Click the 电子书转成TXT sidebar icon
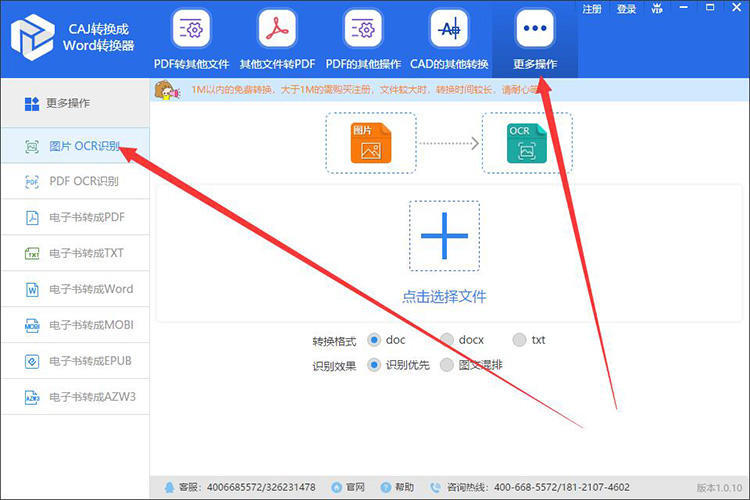Viewport: 750px width, 500px height. [32, 254]
